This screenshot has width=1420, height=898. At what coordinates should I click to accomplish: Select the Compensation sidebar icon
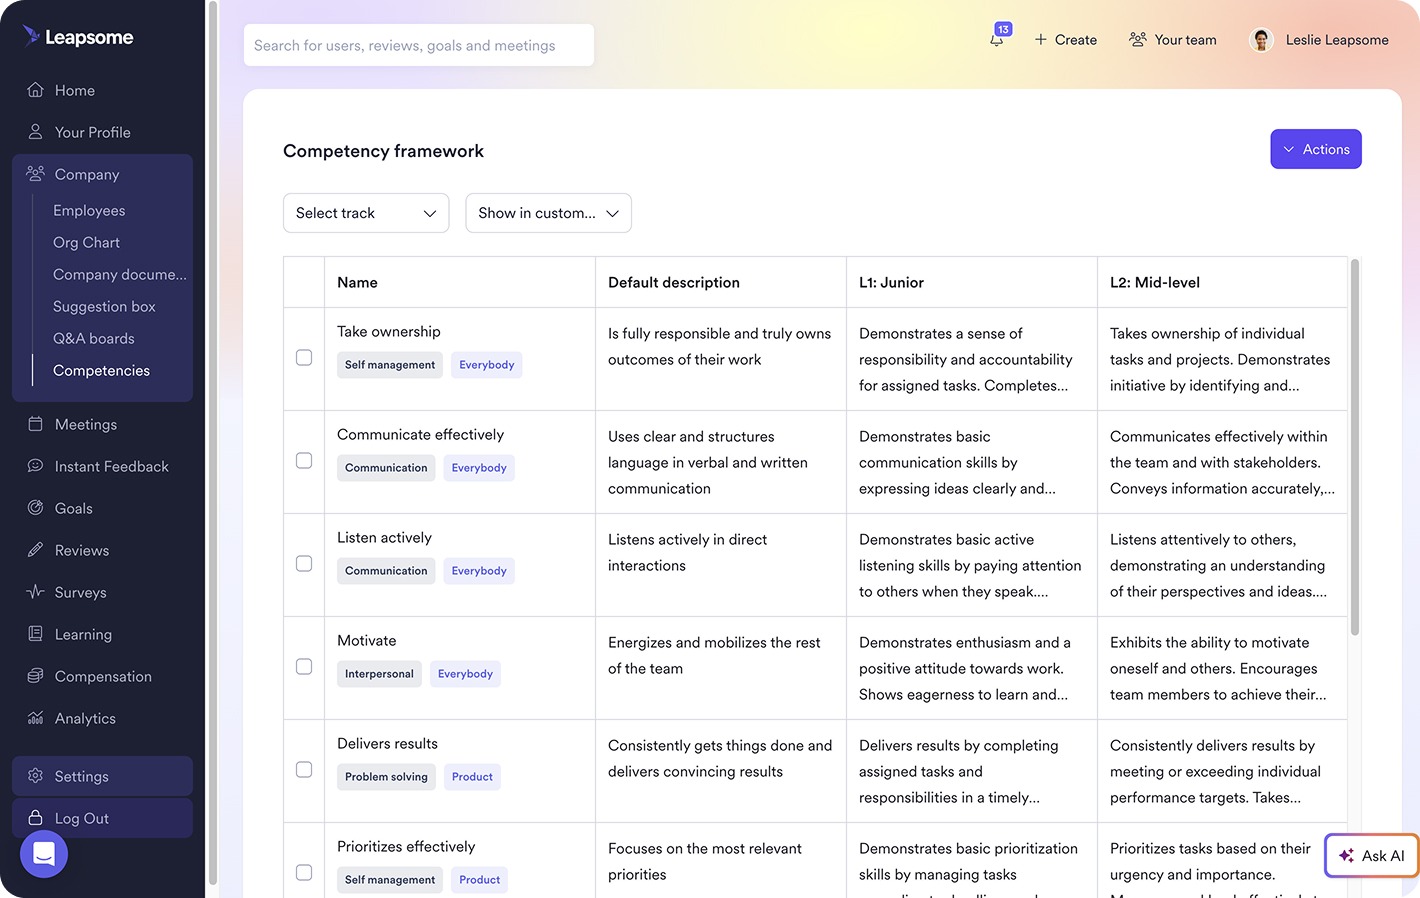[x=35, y=676]
